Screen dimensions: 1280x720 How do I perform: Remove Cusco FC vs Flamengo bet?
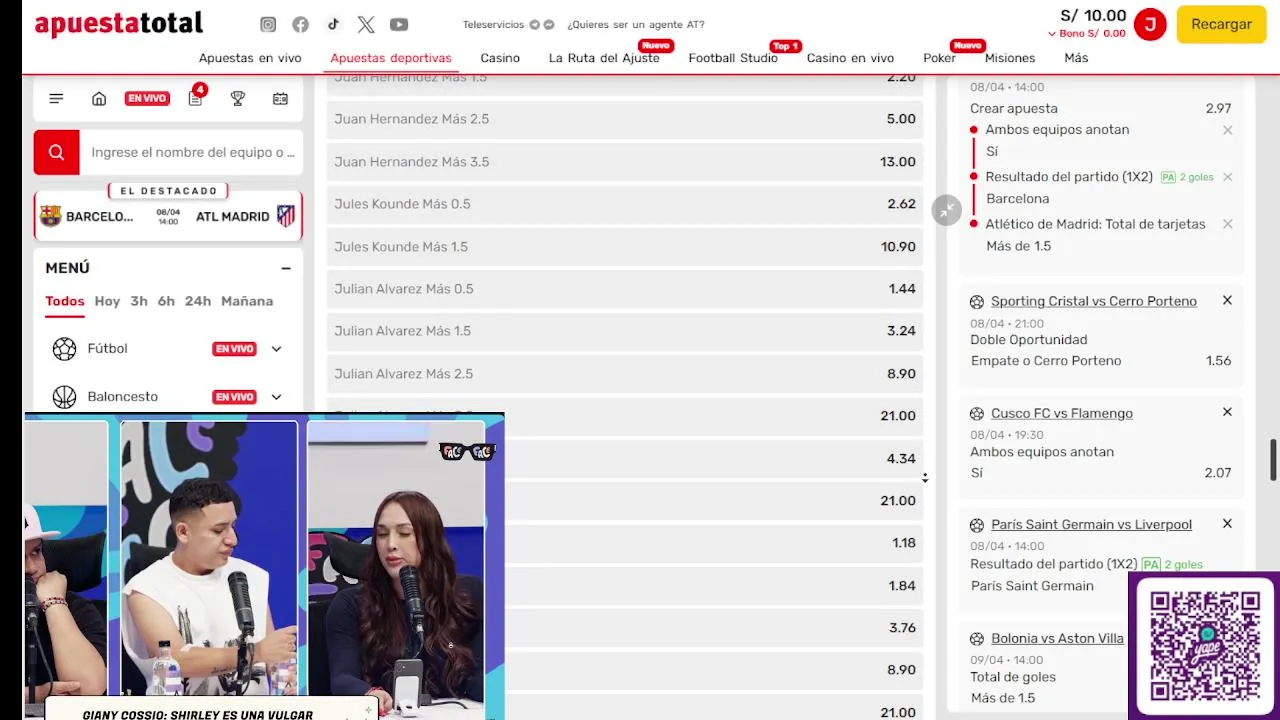coord(1227,412)
